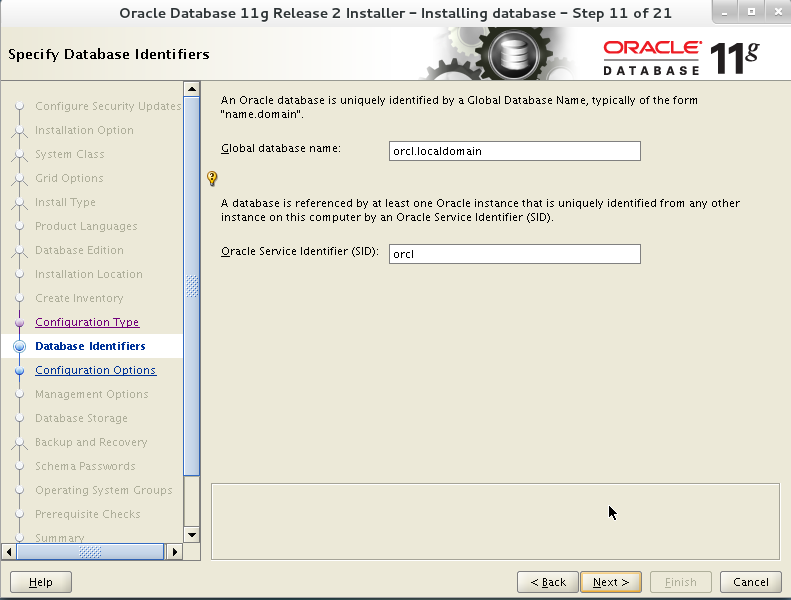Open the Configuration Options step link

(x=96, y=370)
